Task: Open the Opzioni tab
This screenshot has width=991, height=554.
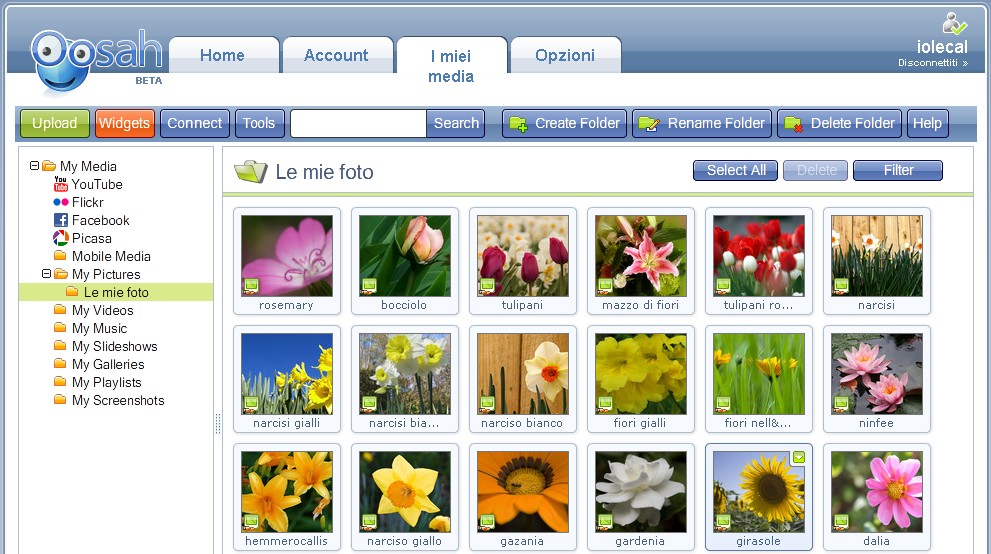Action: tap(565, 55)
